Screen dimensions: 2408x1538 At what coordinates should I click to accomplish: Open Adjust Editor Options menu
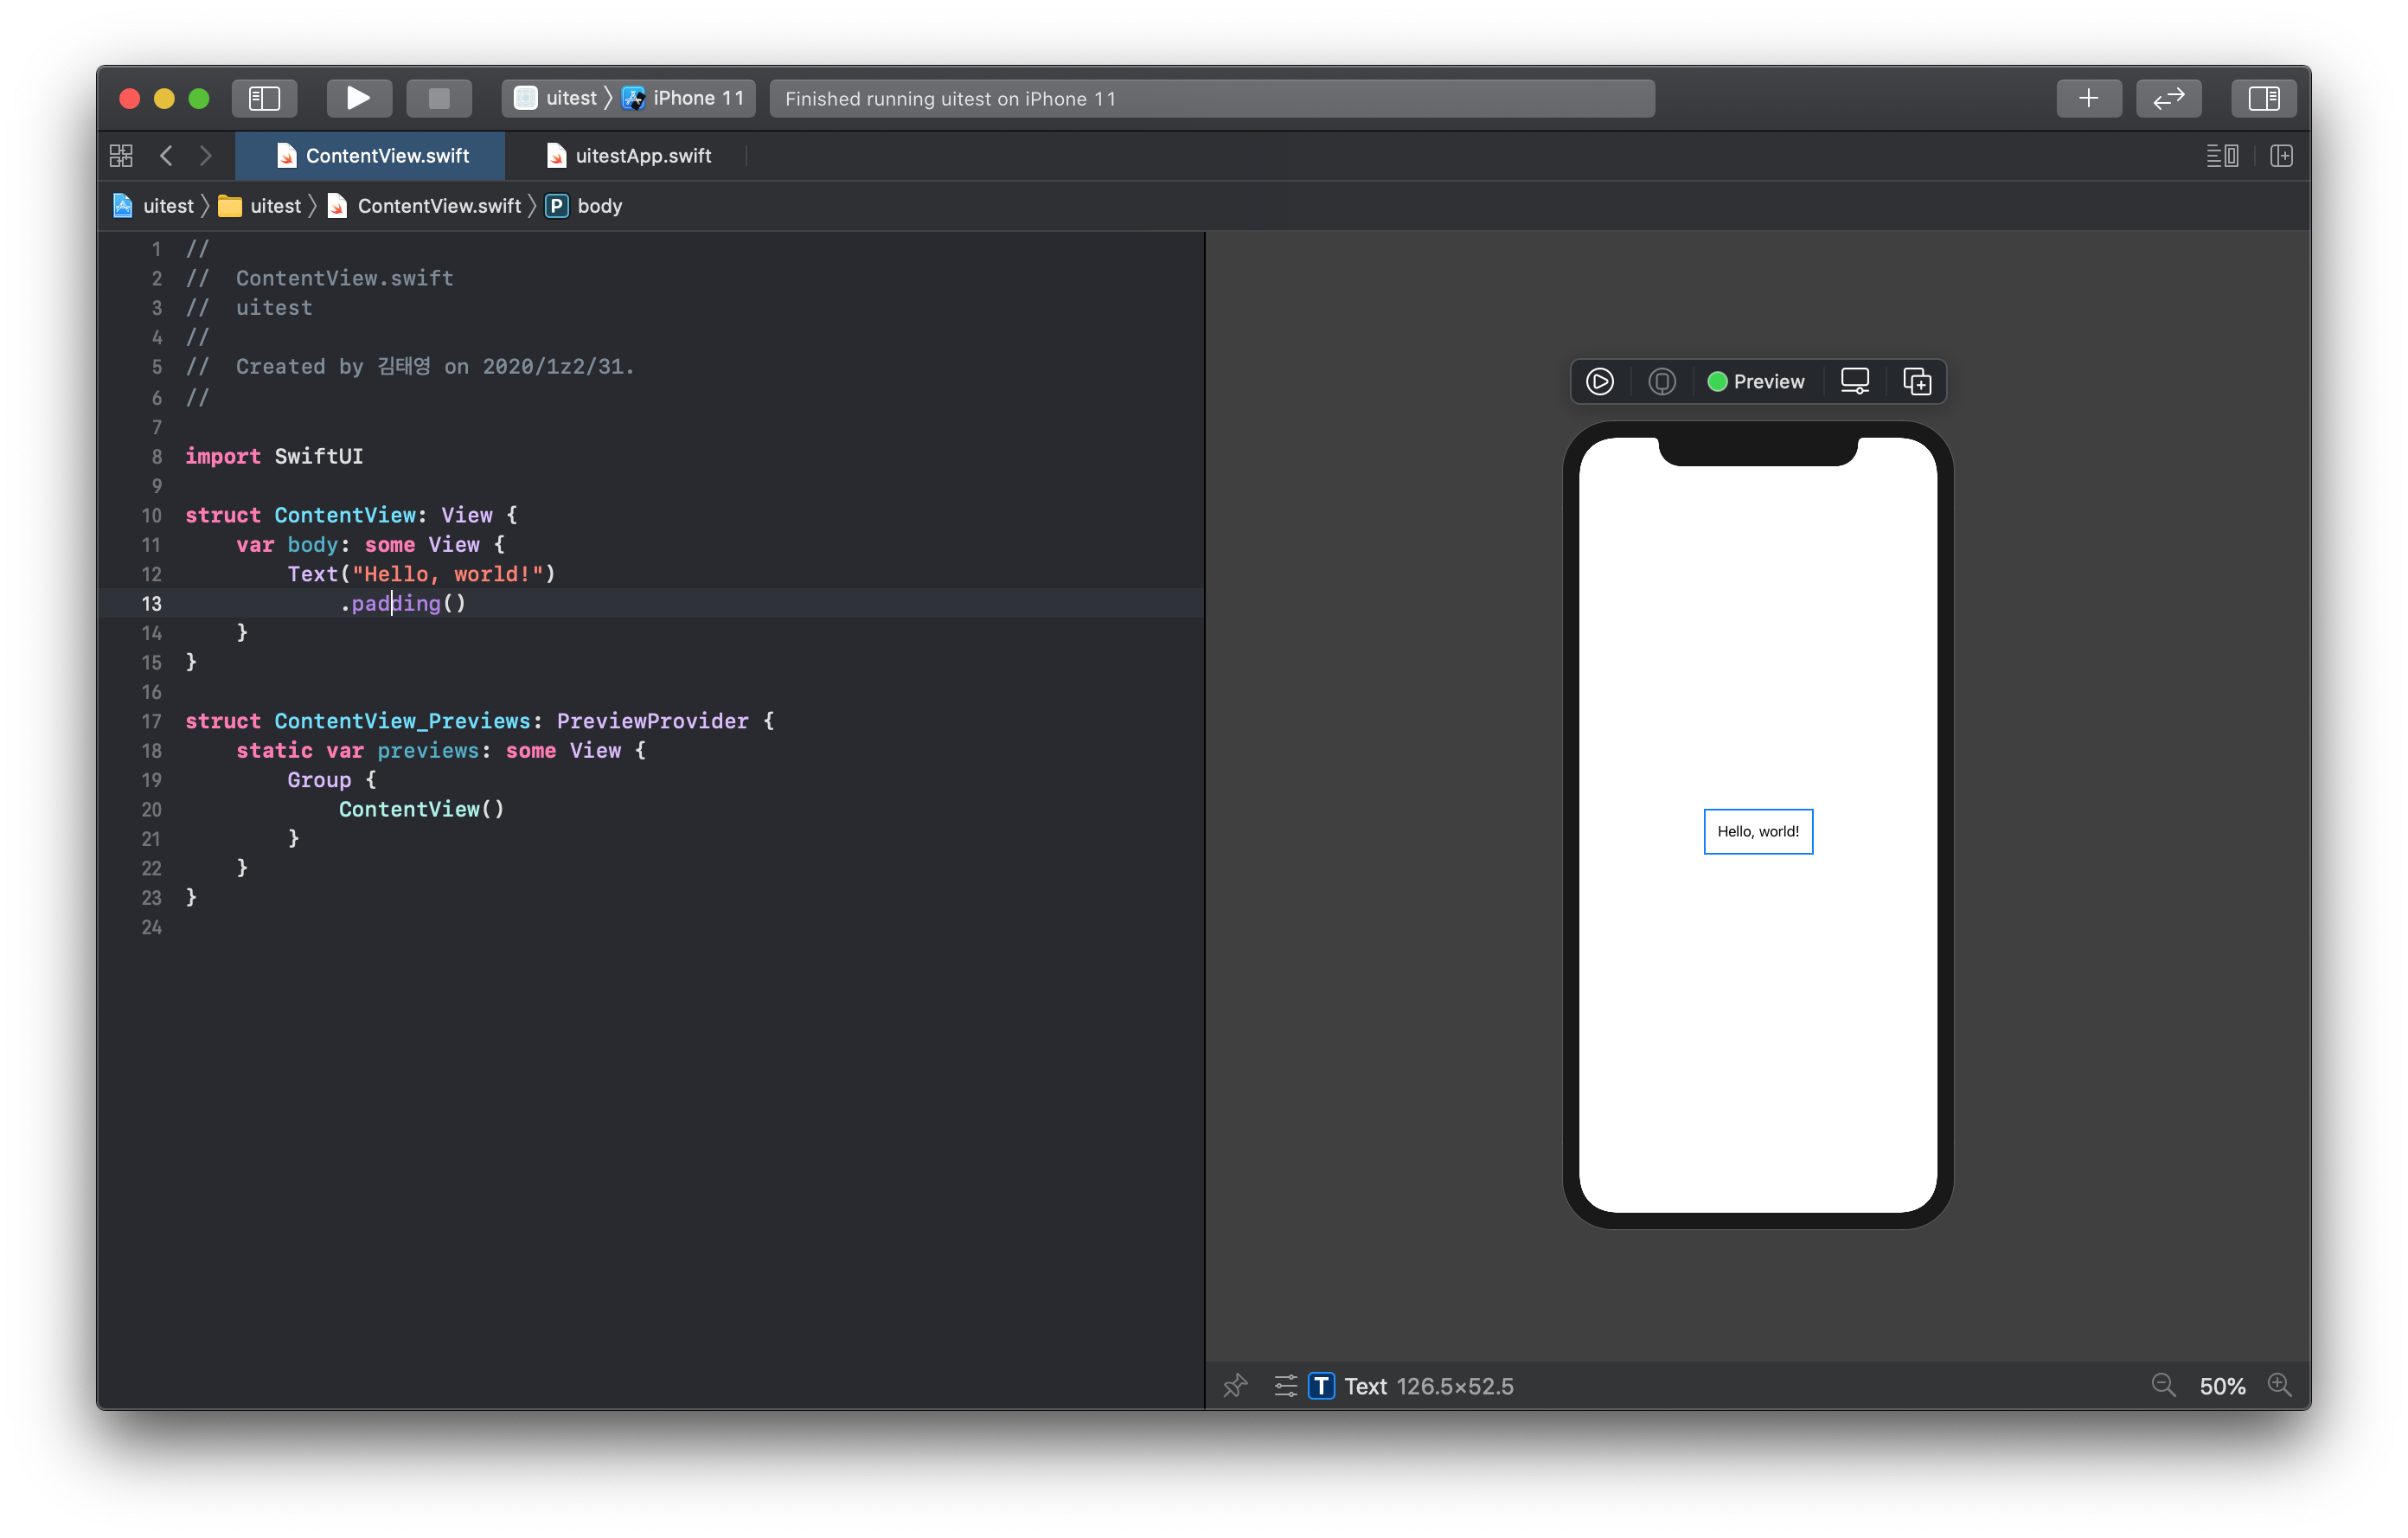(2221, 156)
